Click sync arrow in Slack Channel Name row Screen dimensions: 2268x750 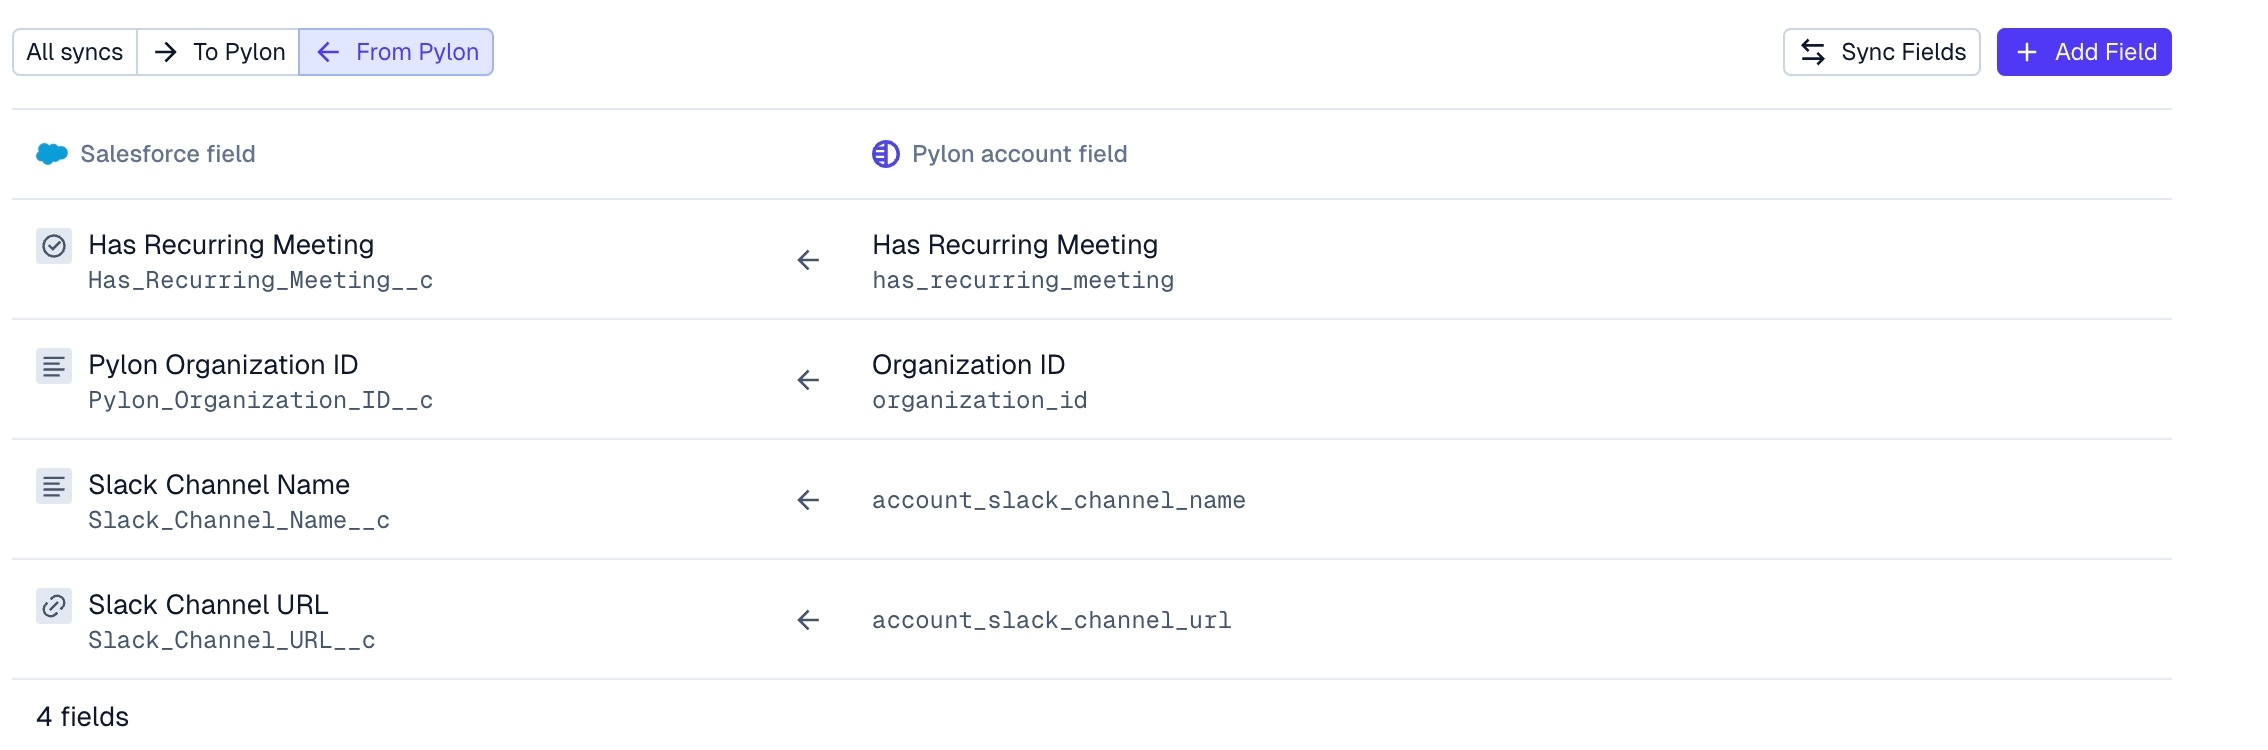point(808,500)
